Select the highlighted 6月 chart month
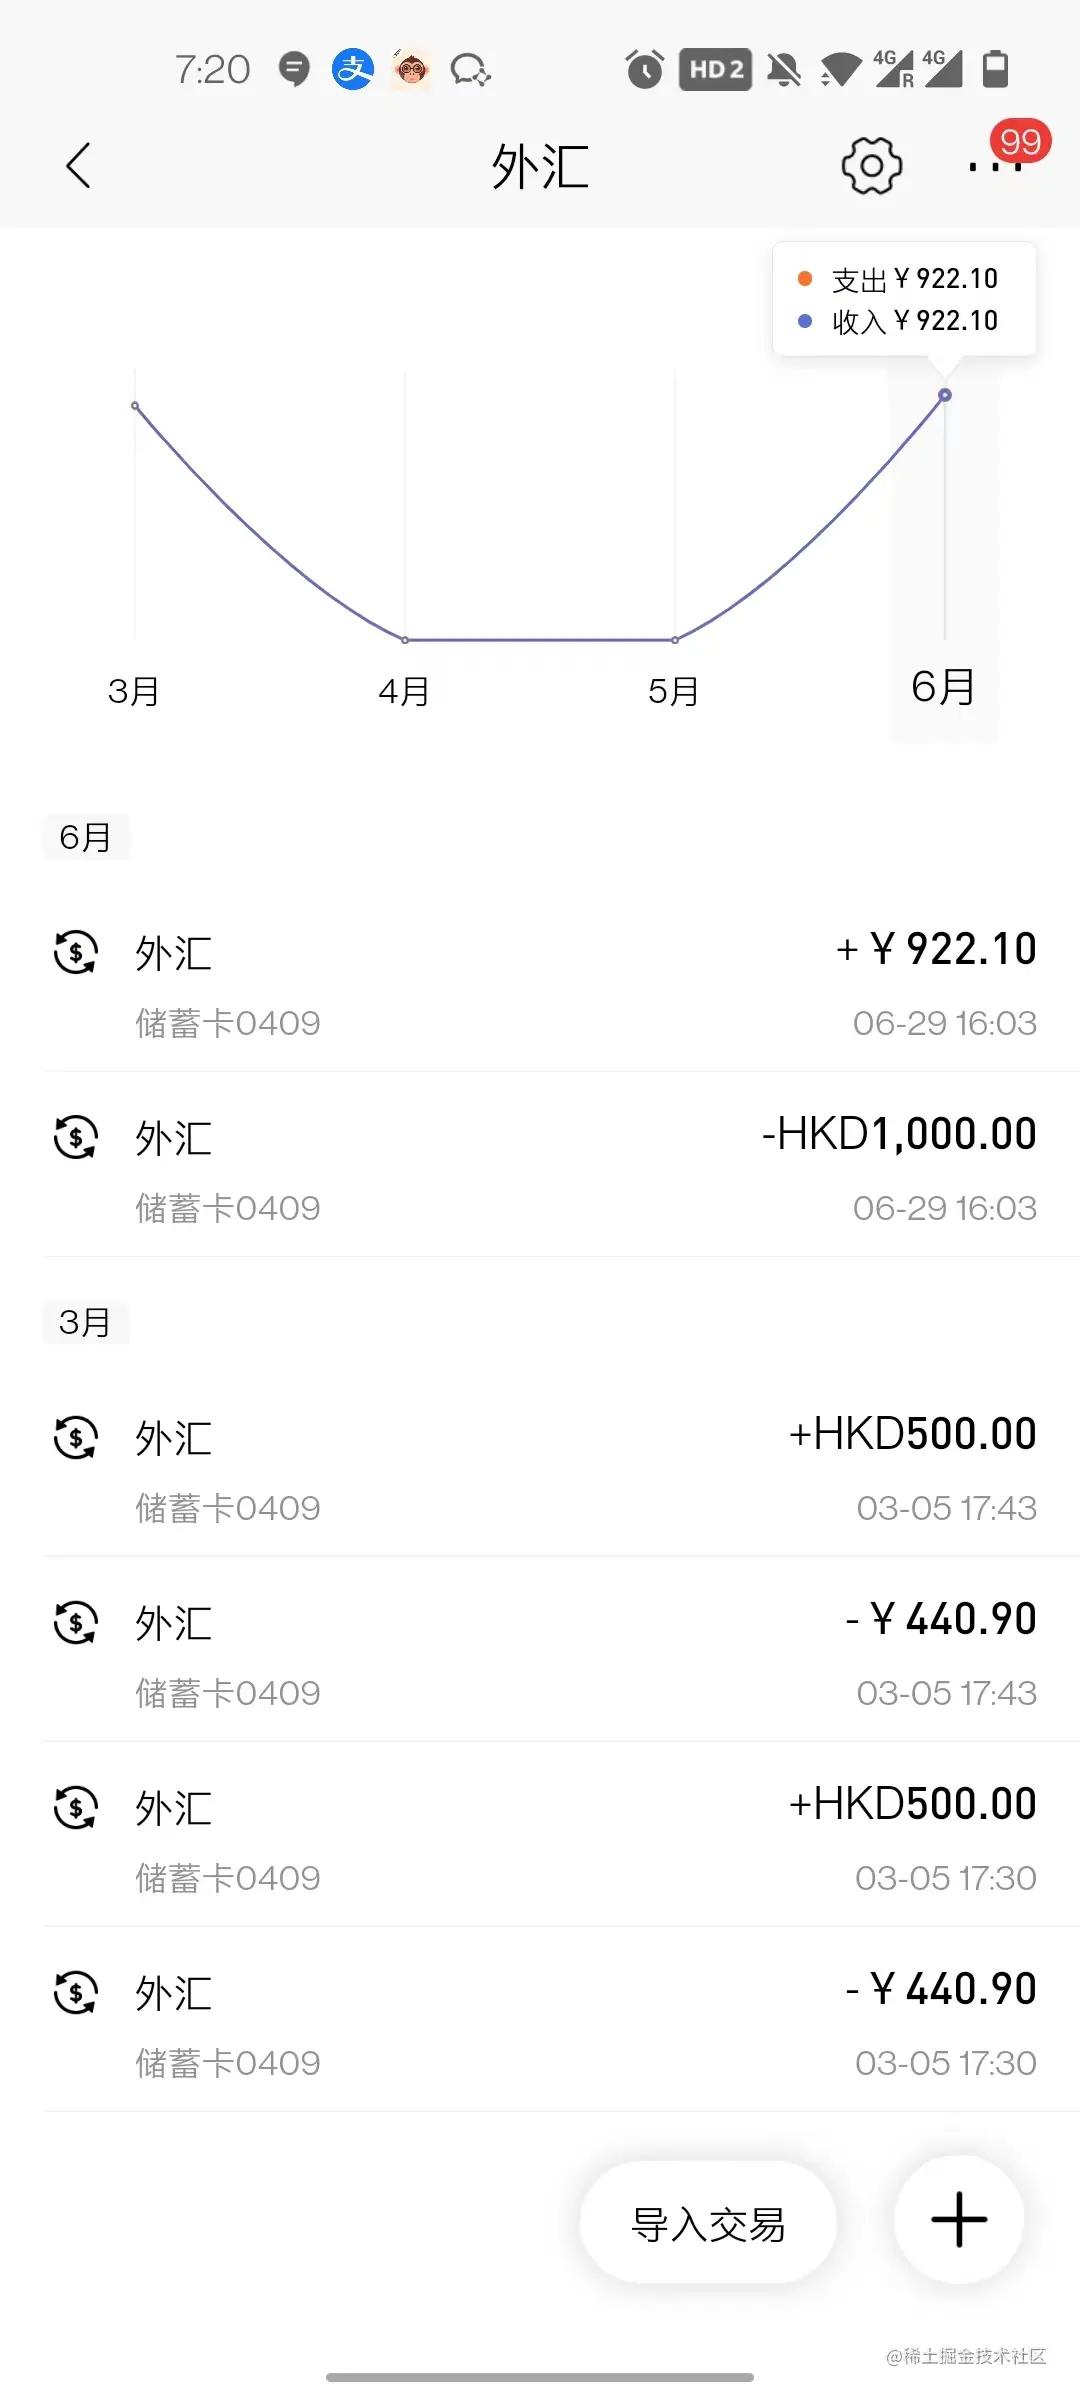 coord(943,687)
